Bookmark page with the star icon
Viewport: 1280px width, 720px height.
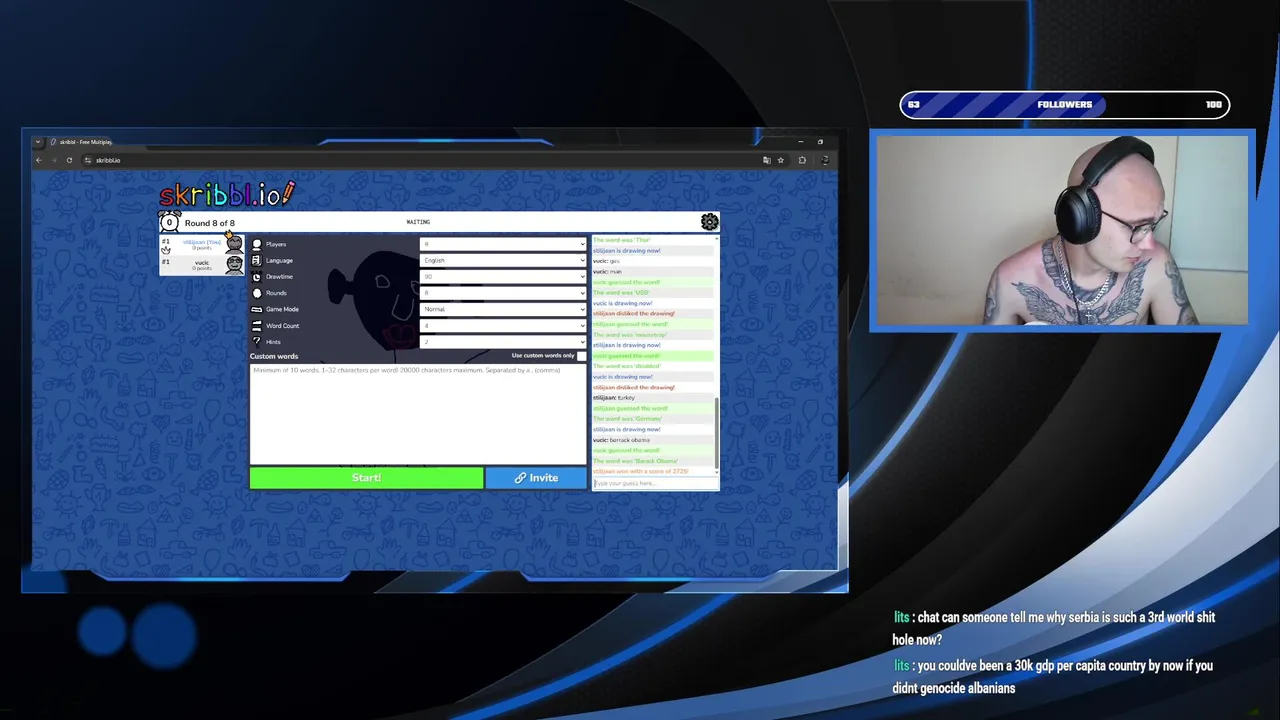[x=781, y=160]
